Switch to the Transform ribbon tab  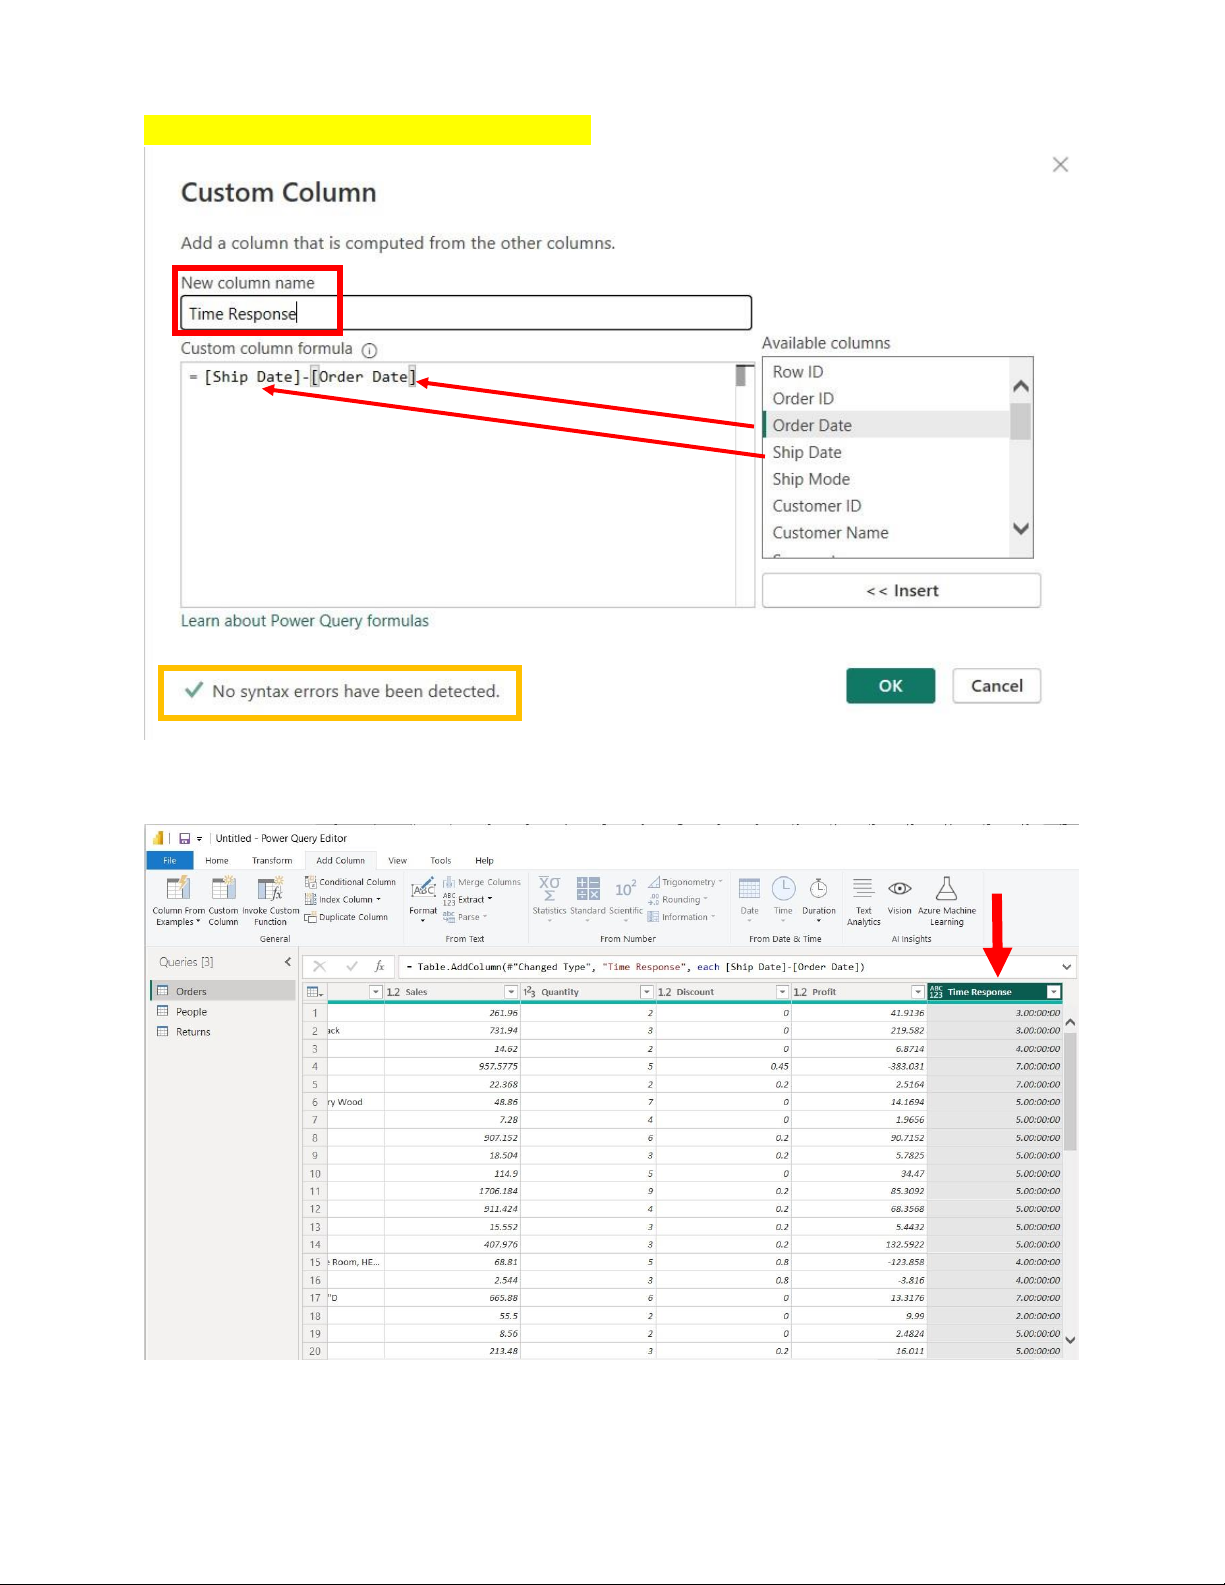click(x=272, y=860)
